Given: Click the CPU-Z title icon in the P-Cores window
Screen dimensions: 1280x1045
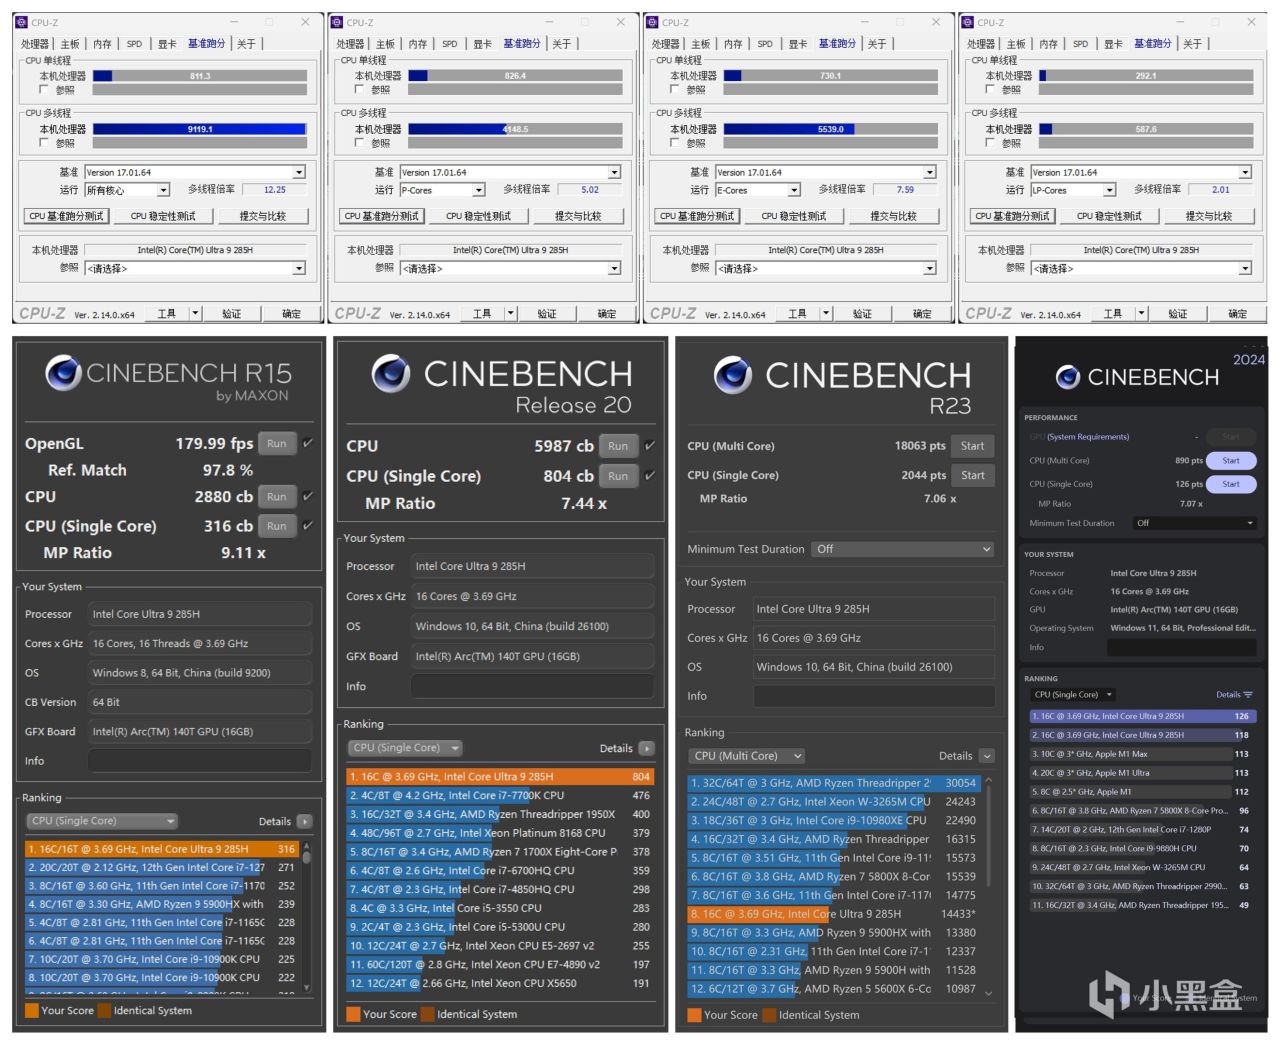Looking at the screenshot, I should (338, 22).
